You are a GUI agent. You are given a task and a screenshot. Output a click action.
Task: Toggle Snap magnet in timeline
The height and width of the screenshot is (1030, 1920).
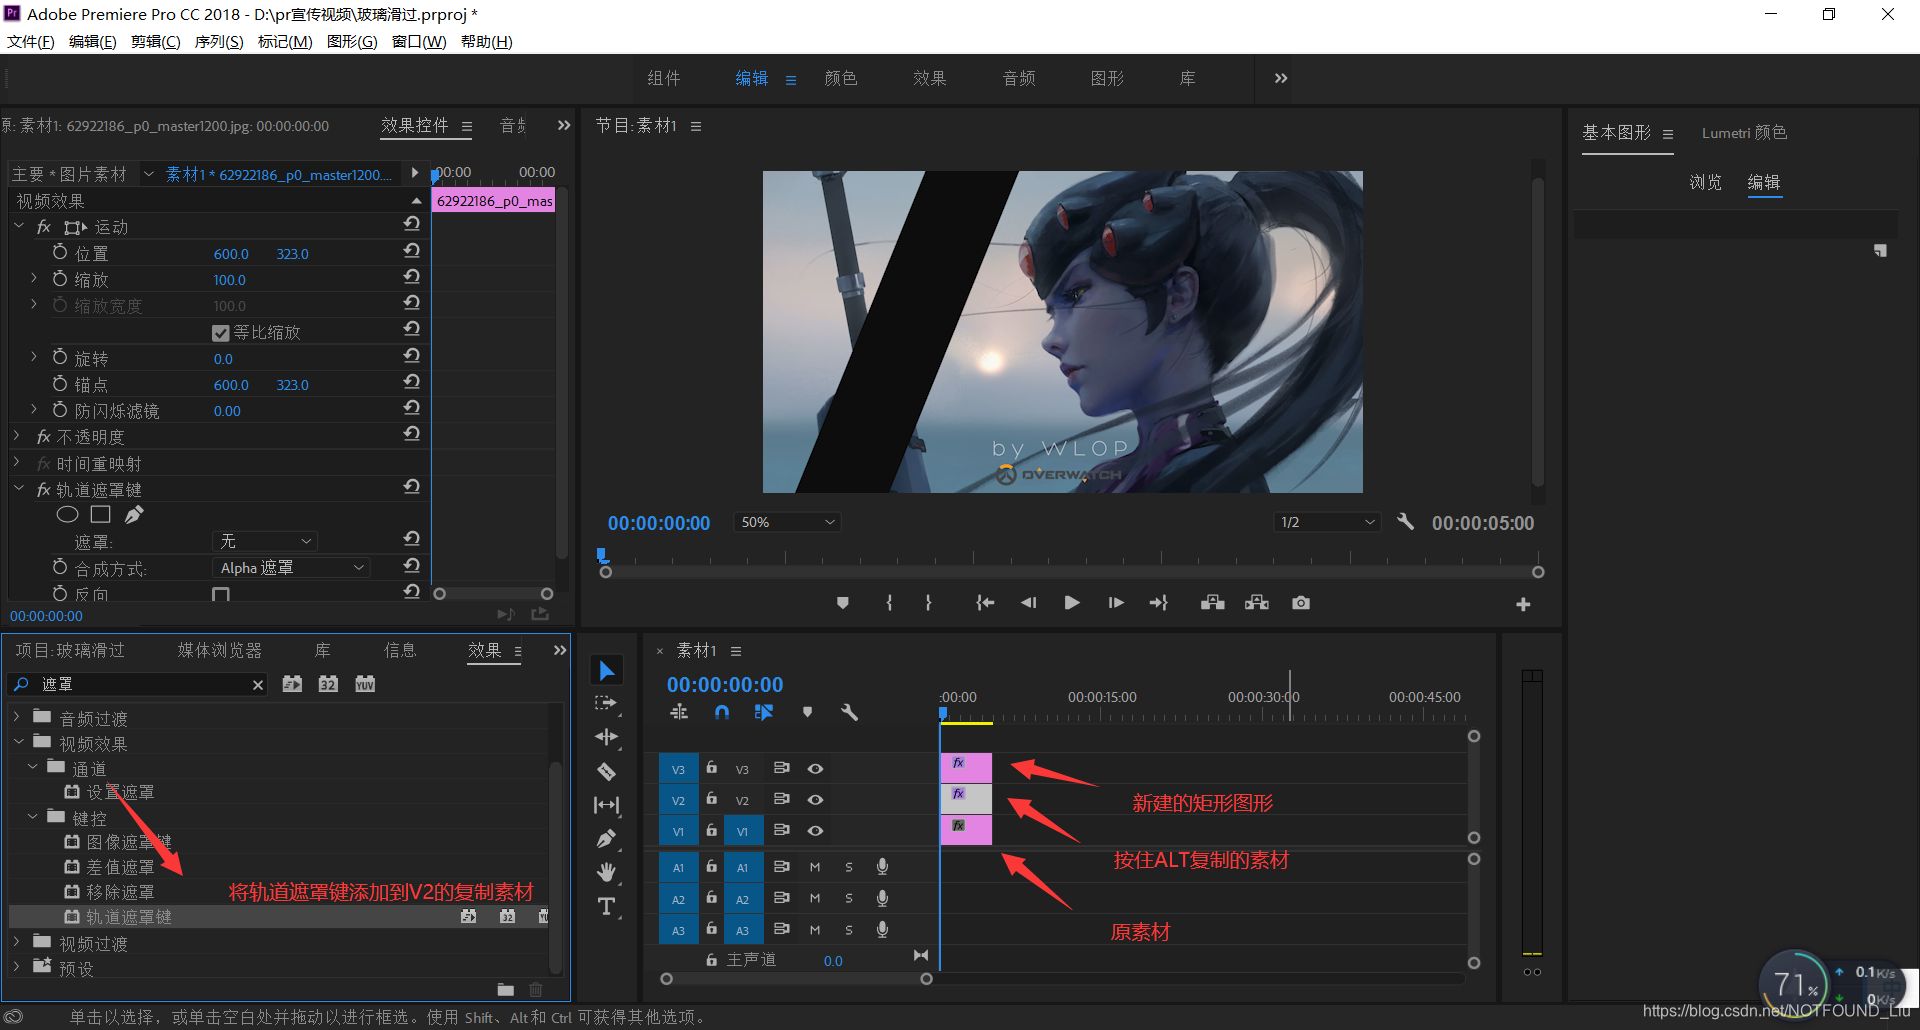click(x=722, y=712)
